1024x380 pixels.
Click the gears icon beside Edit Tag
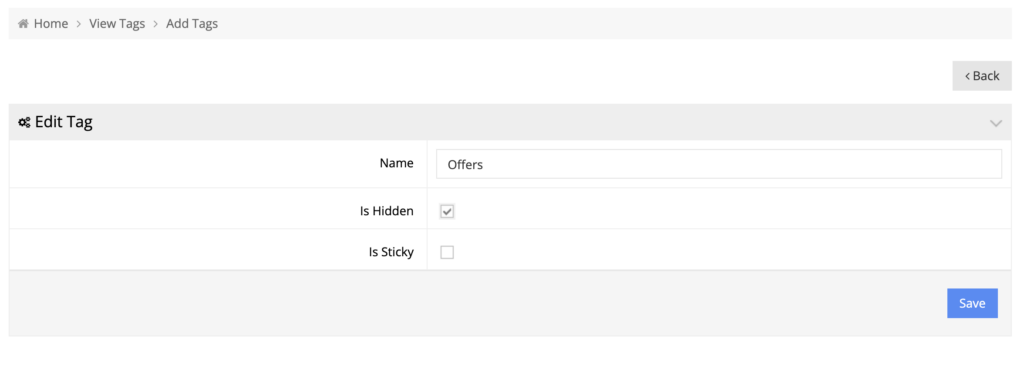pos(24,122)
